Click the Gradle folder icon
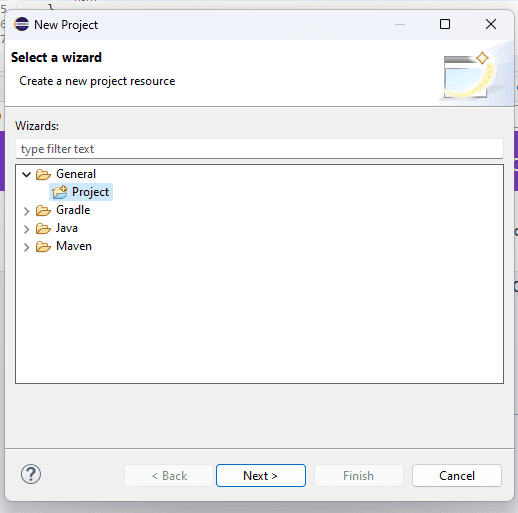Viewport: 518px width, 513px height. [x=43, y=210]
